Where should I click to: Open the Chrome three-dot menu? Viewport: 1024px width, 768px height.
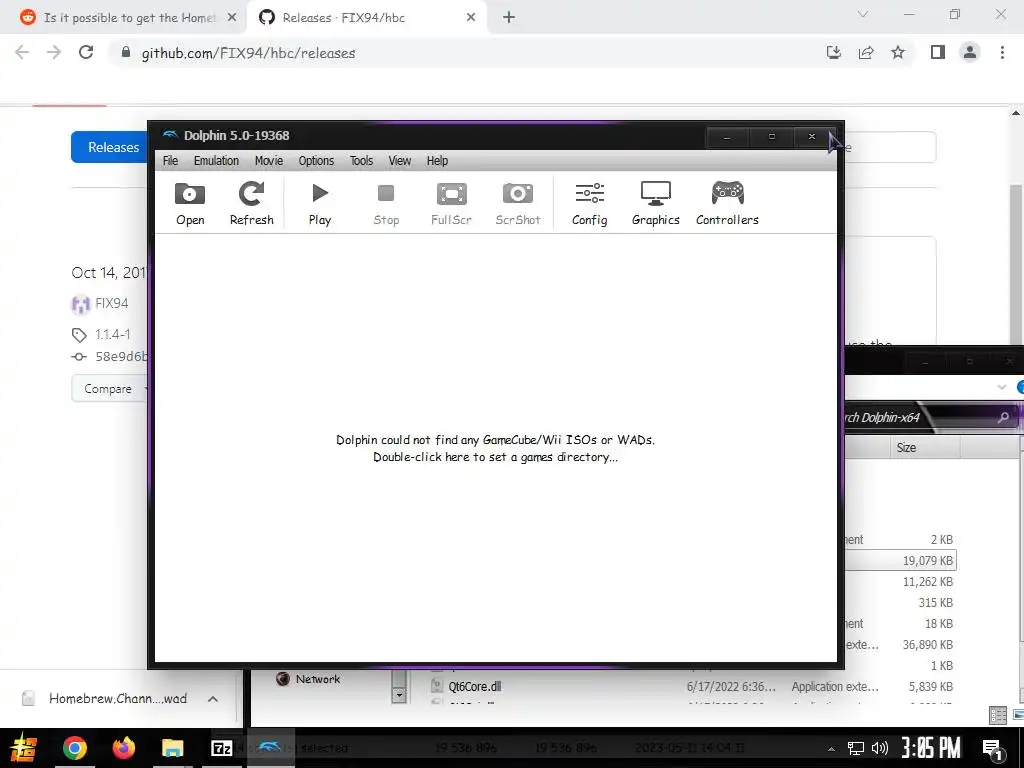pyautogui.click(x=1002, y=53)
